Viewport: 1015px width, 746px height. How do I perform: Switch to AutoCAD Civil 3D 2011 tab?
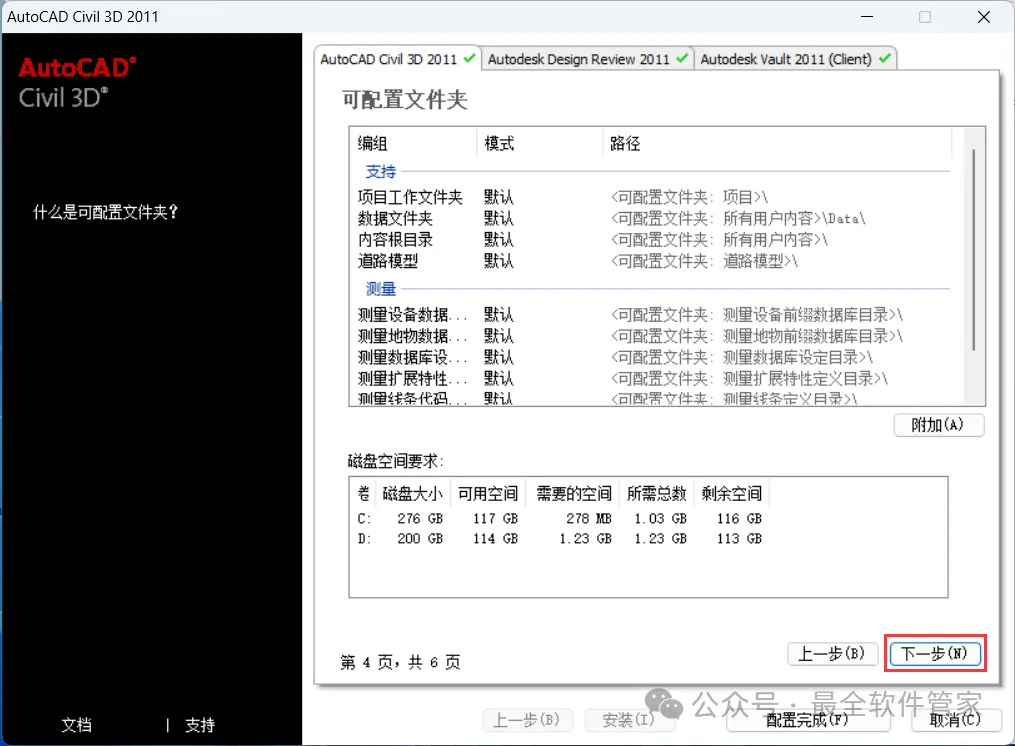[397, 59]
